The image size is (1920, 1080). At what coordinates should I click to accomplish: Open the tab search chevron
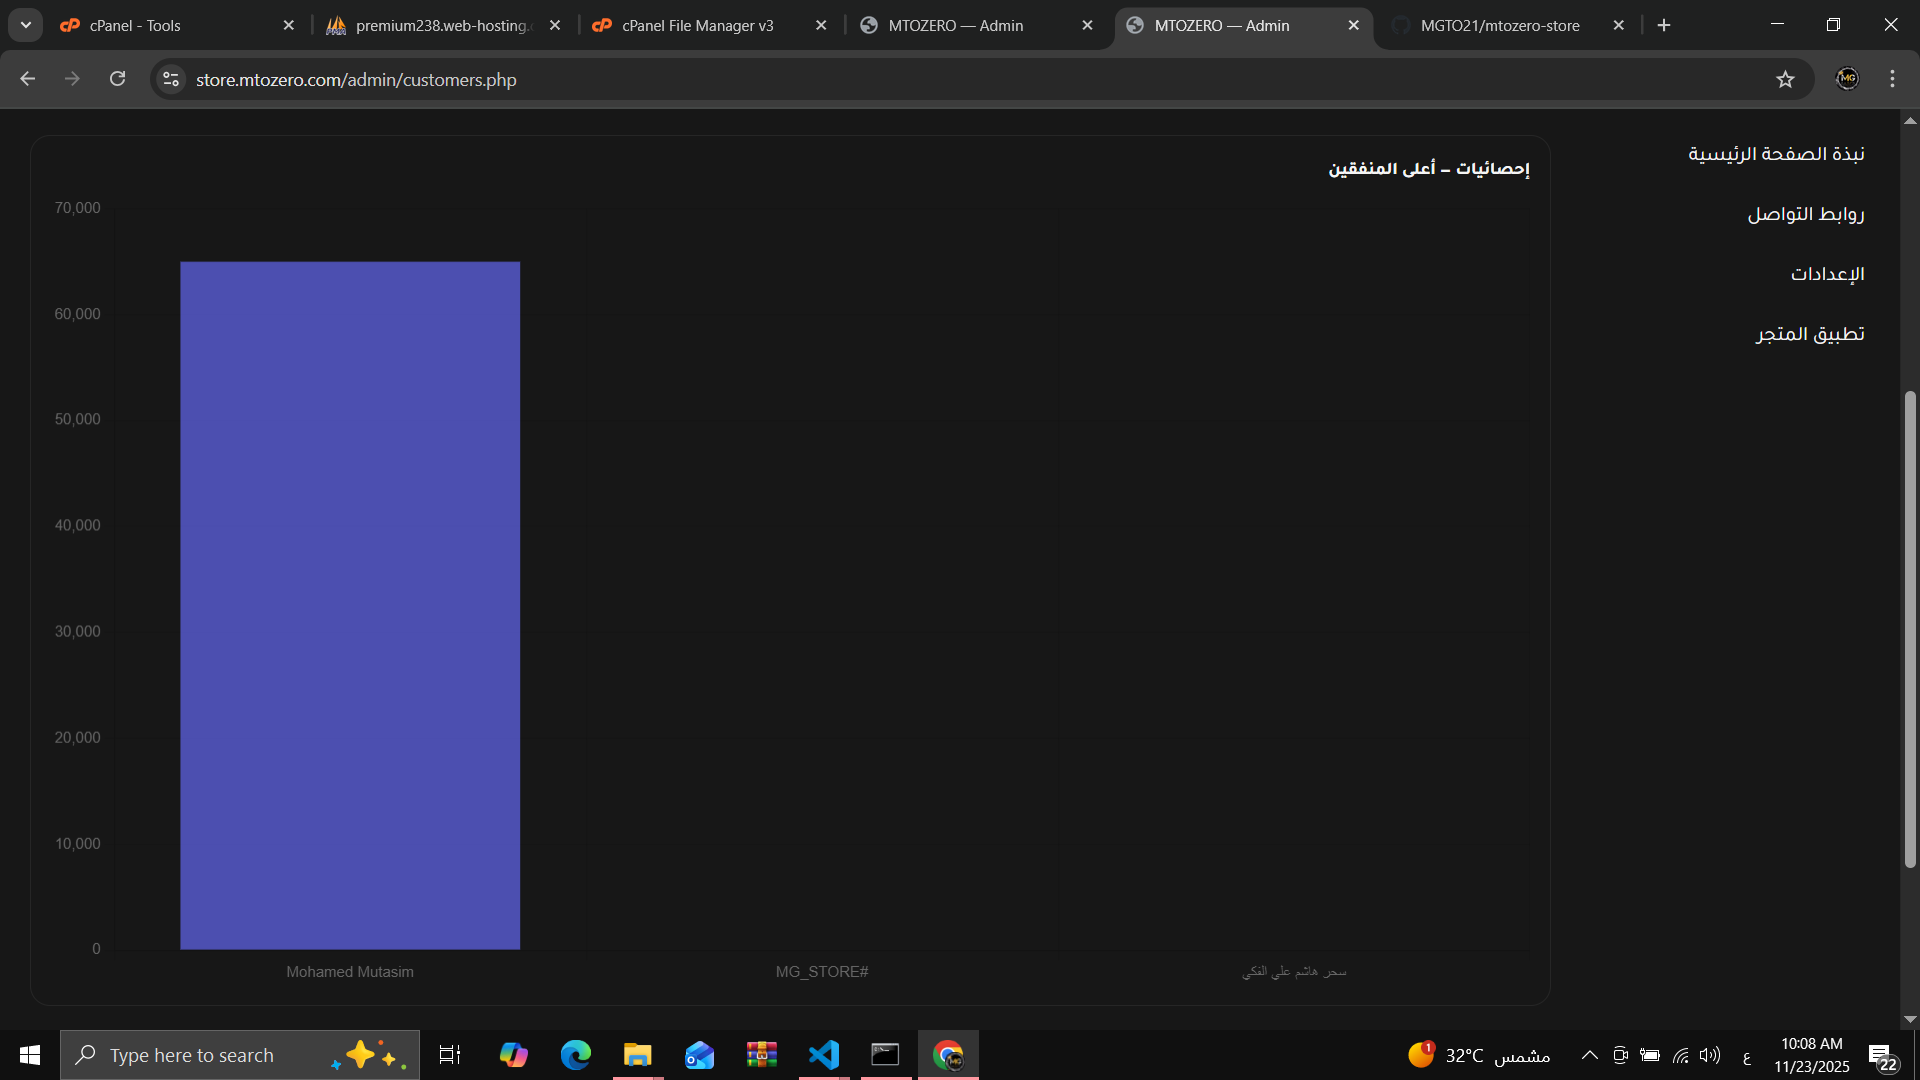[x=25, y=24]
